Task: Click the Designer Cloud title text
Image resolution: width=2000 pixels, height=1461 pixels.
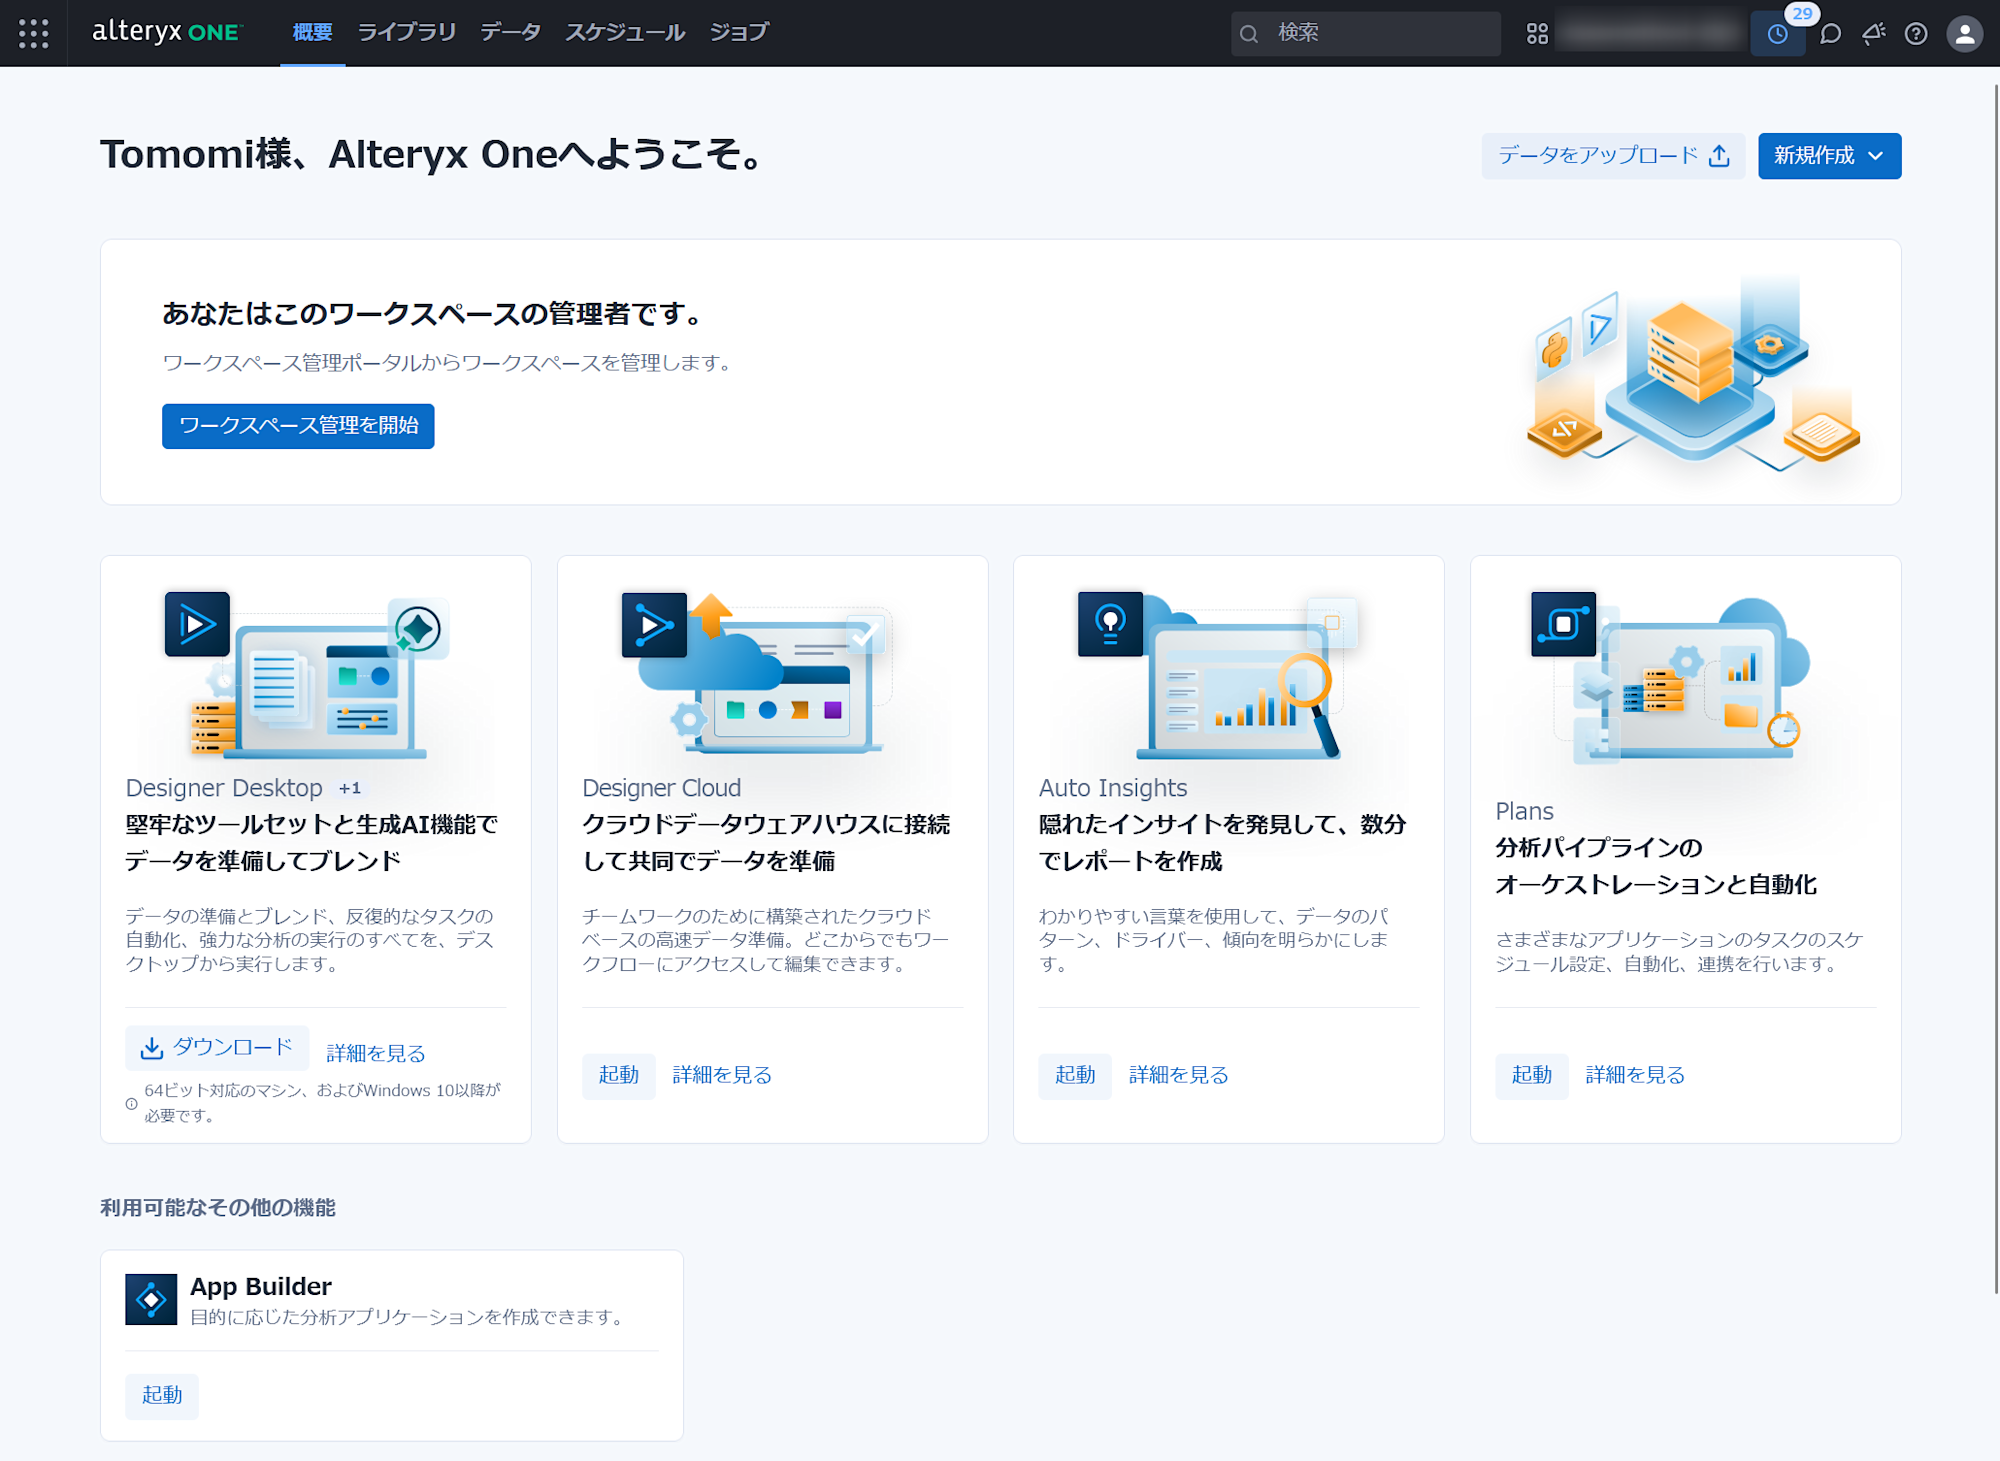Action: (662, 788)
